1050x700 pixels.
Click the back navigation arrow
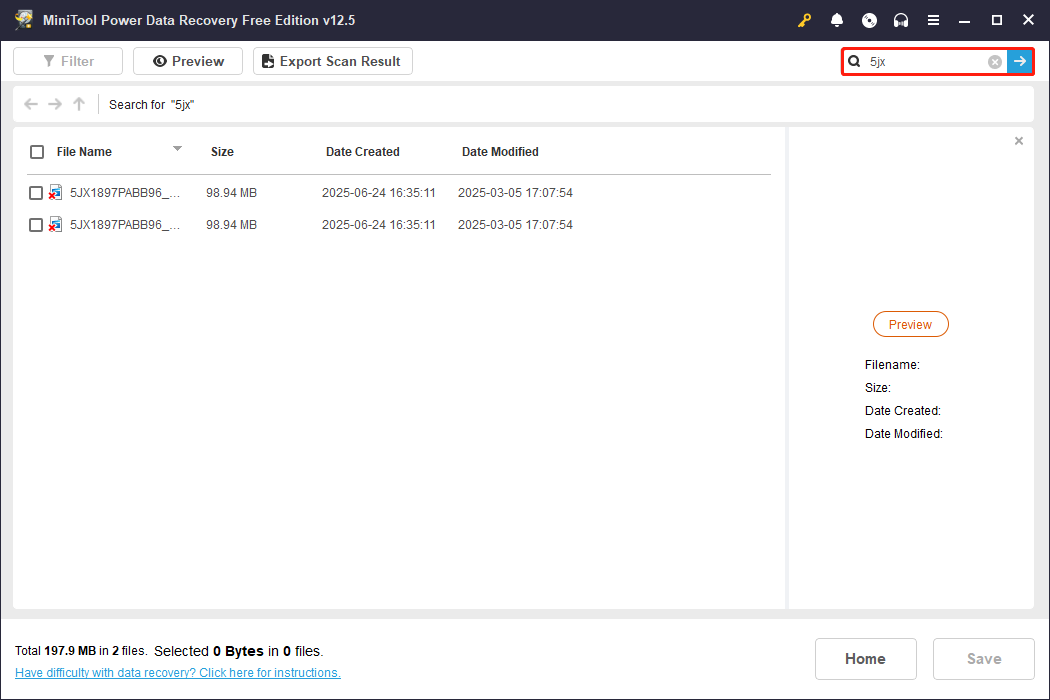31,104
